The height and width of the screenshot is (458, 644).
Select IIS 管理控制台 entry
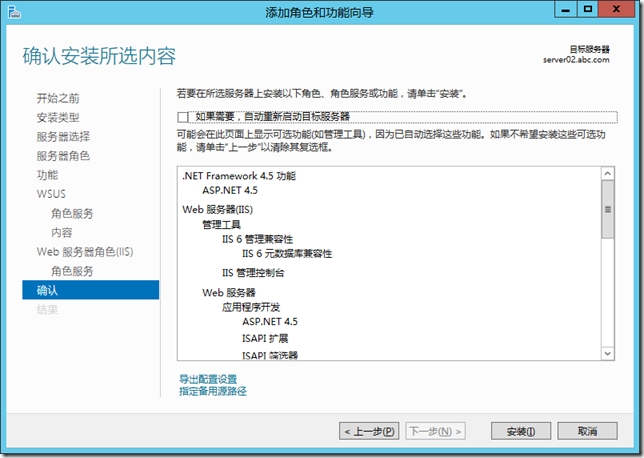pyautogui.click(x=253, y=273)
